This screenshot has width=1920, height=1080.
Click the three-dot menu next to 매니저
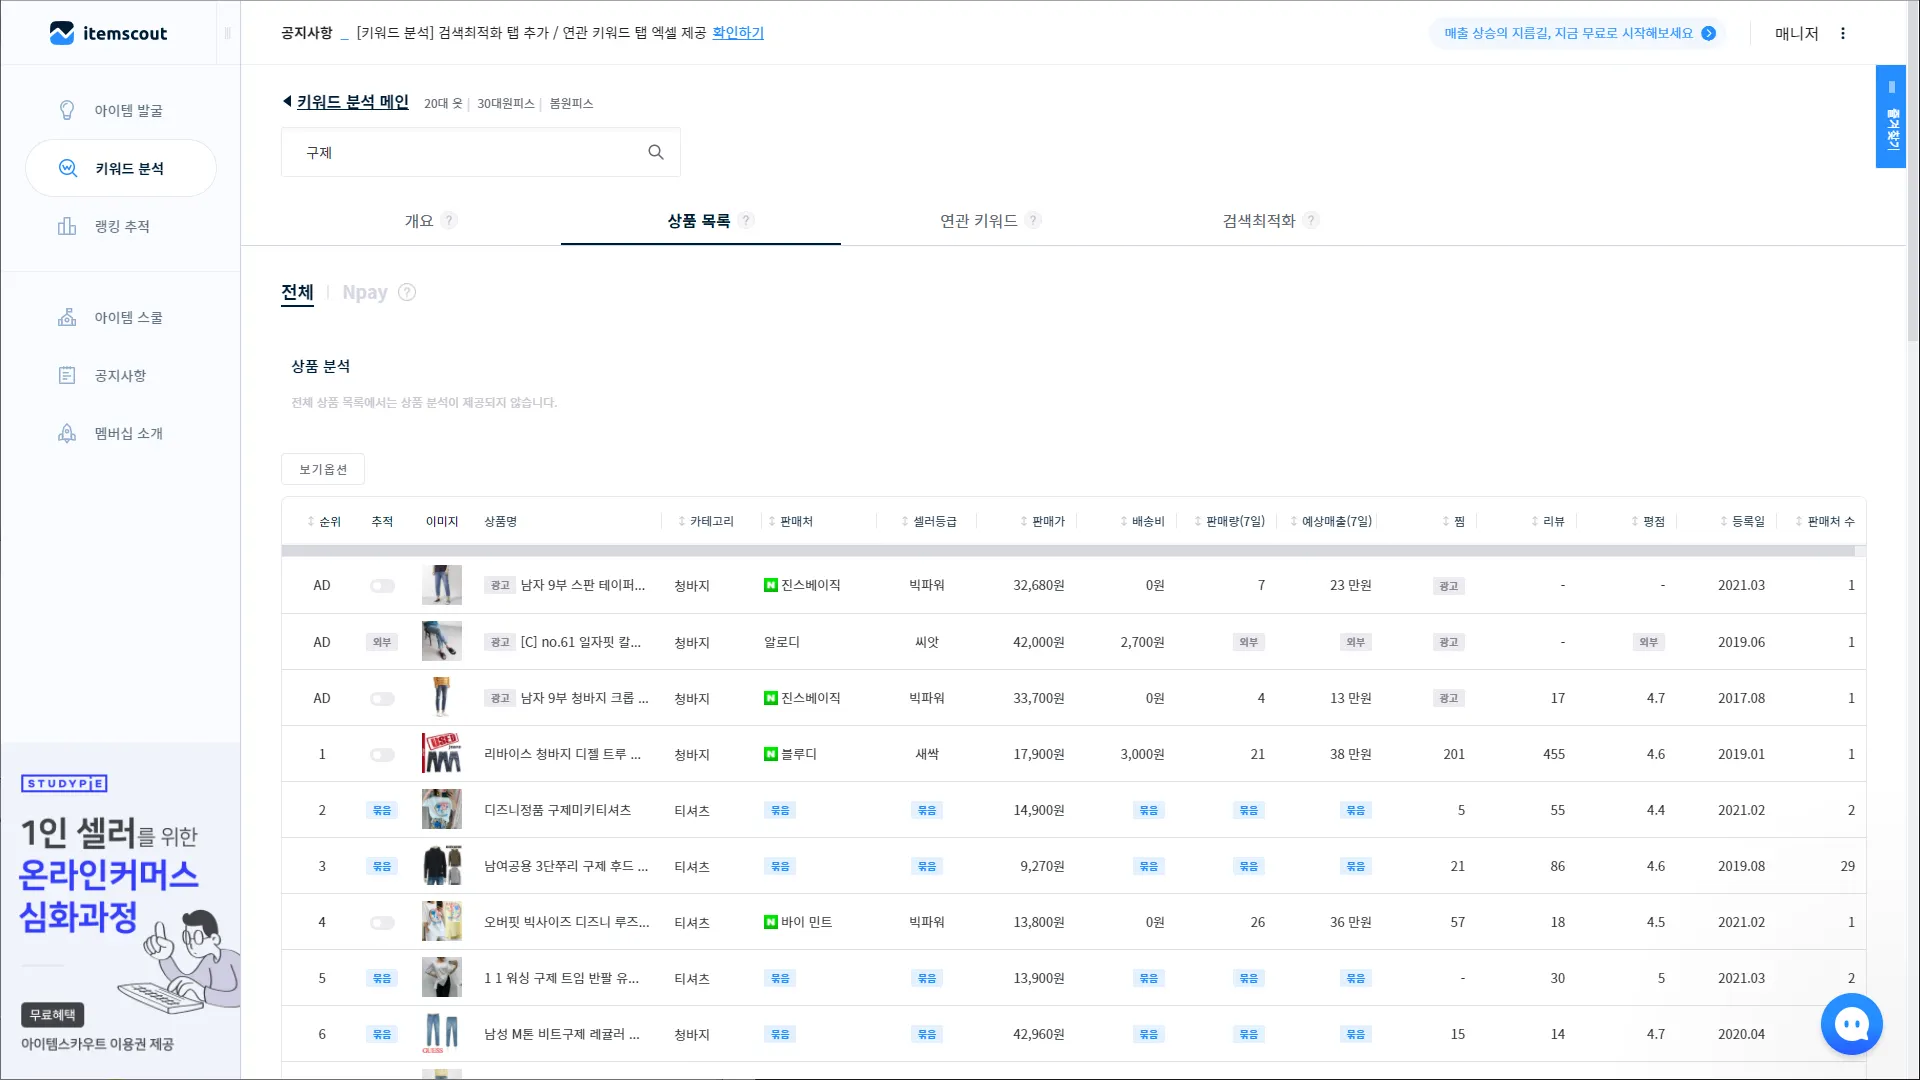point(1843,33)
